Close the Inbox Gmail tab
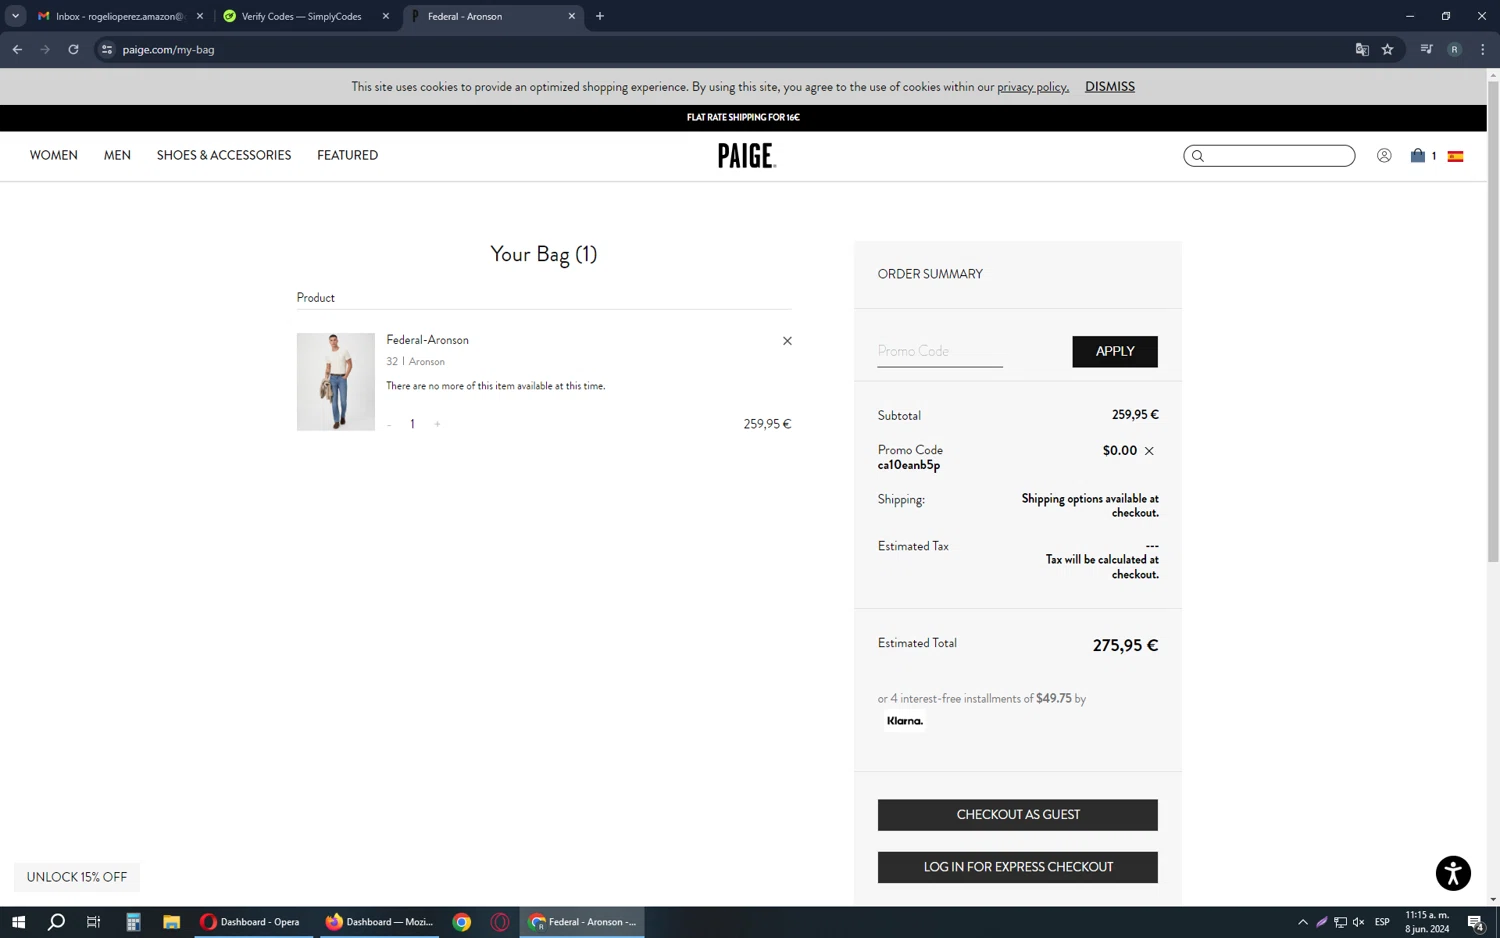Screen dimensions: 1500x938 coord(200,16)
